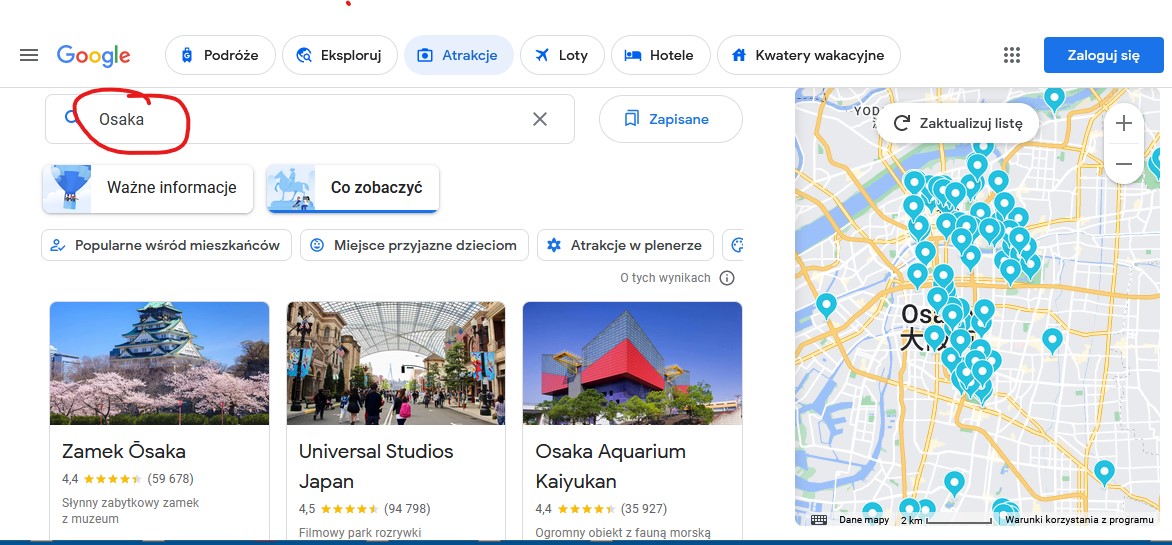1172x545 pixels.
Task: Click the Filmowy park rozrywki description
Action: click(x=360, y=533)
